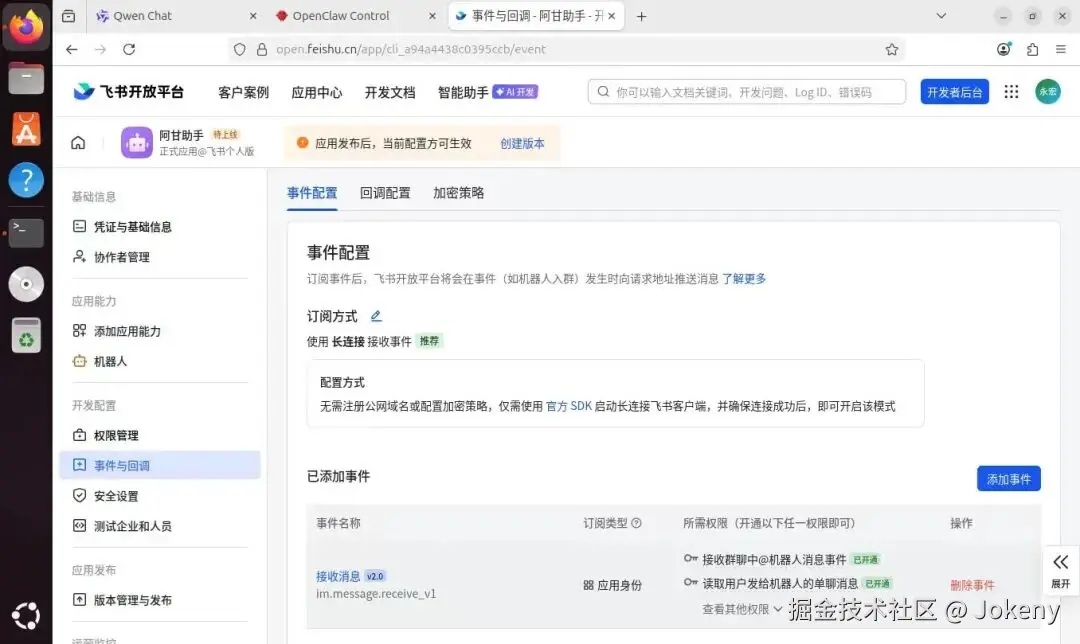Viewport: 1080px width, 644px height.
Task: Click the 开发者后台 button
Action: click(x=955, y=92)
